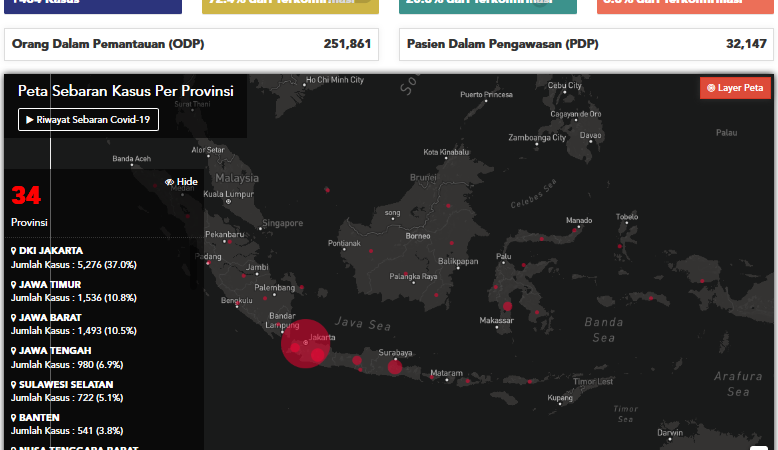Select SULAWESI SELATAN province entry
This screenshot has height=450, width=778.
tap(66, 385)
